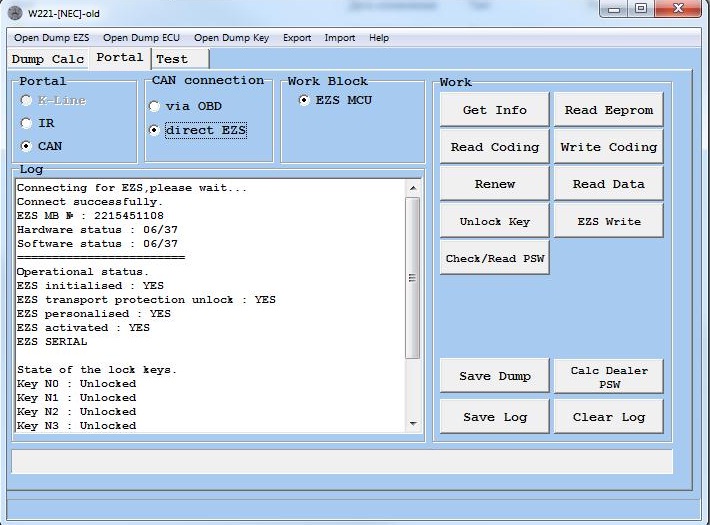Click the 'State of the lock keys.' line
The height and width of the screenshot is (525, 710).
[96, 370]
